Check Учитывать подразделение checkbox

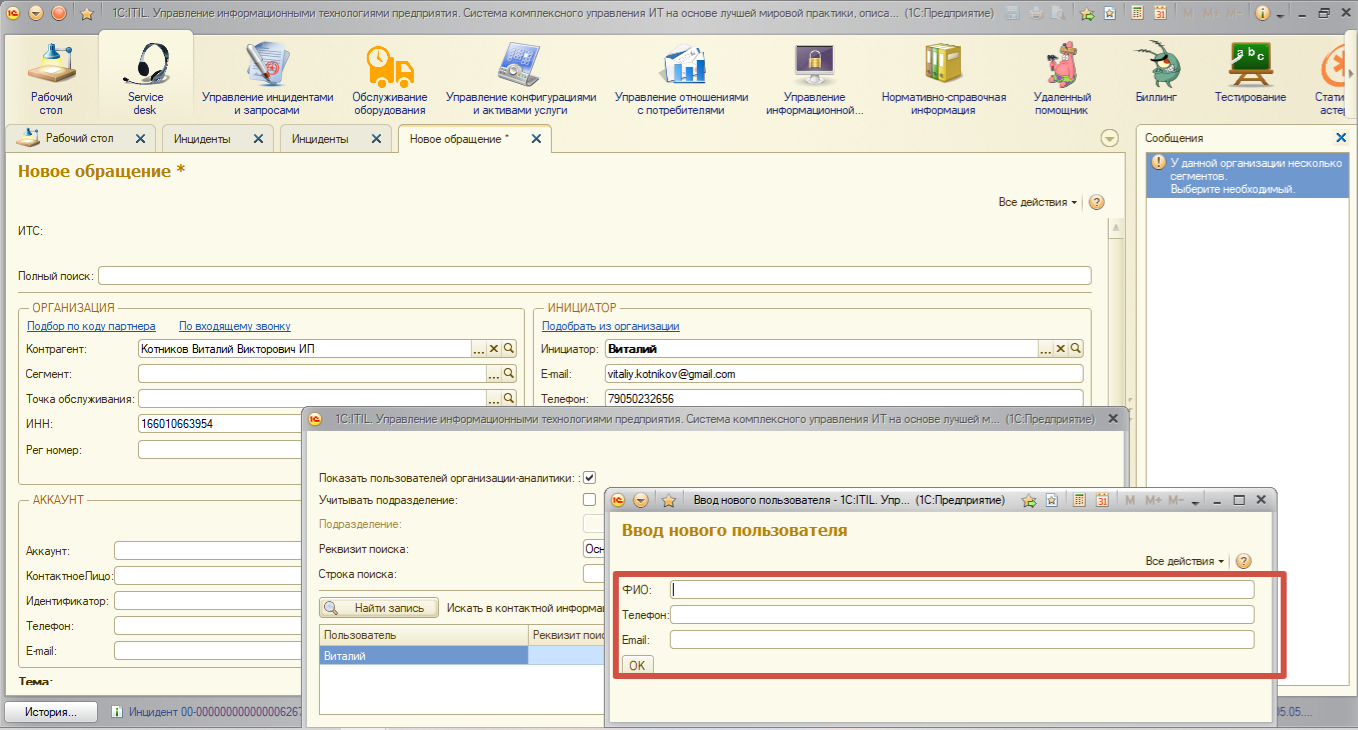click(590, 499)
